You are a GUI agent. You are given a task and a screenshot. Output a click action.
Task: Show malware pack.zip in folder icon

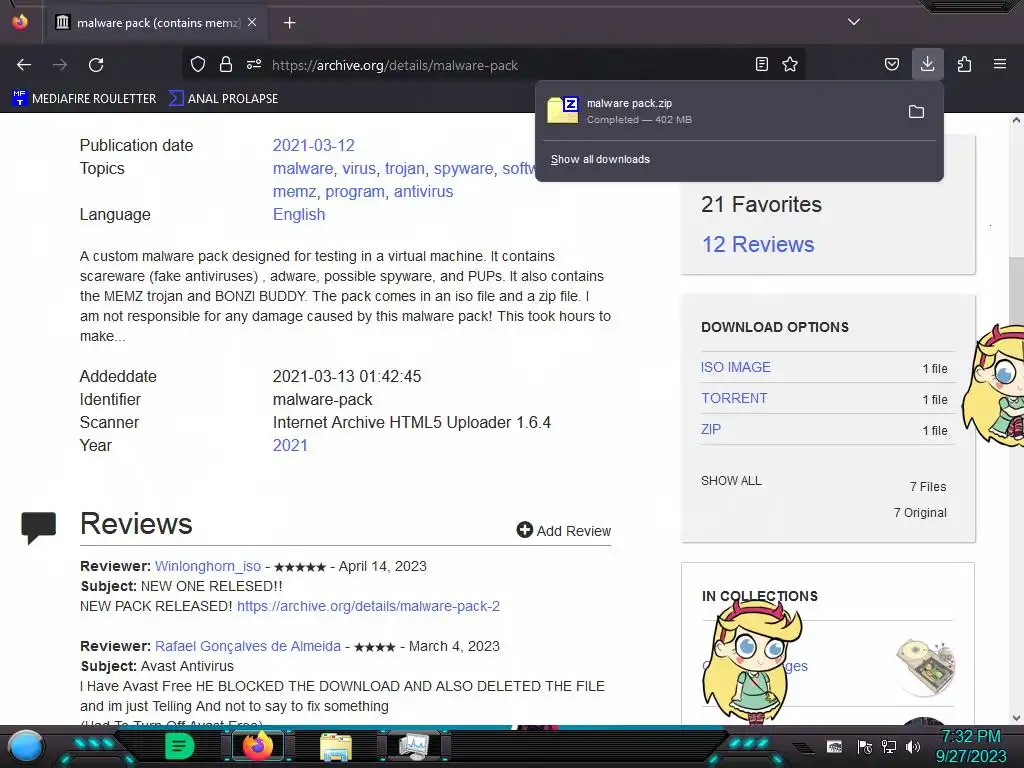click(916, 112)
